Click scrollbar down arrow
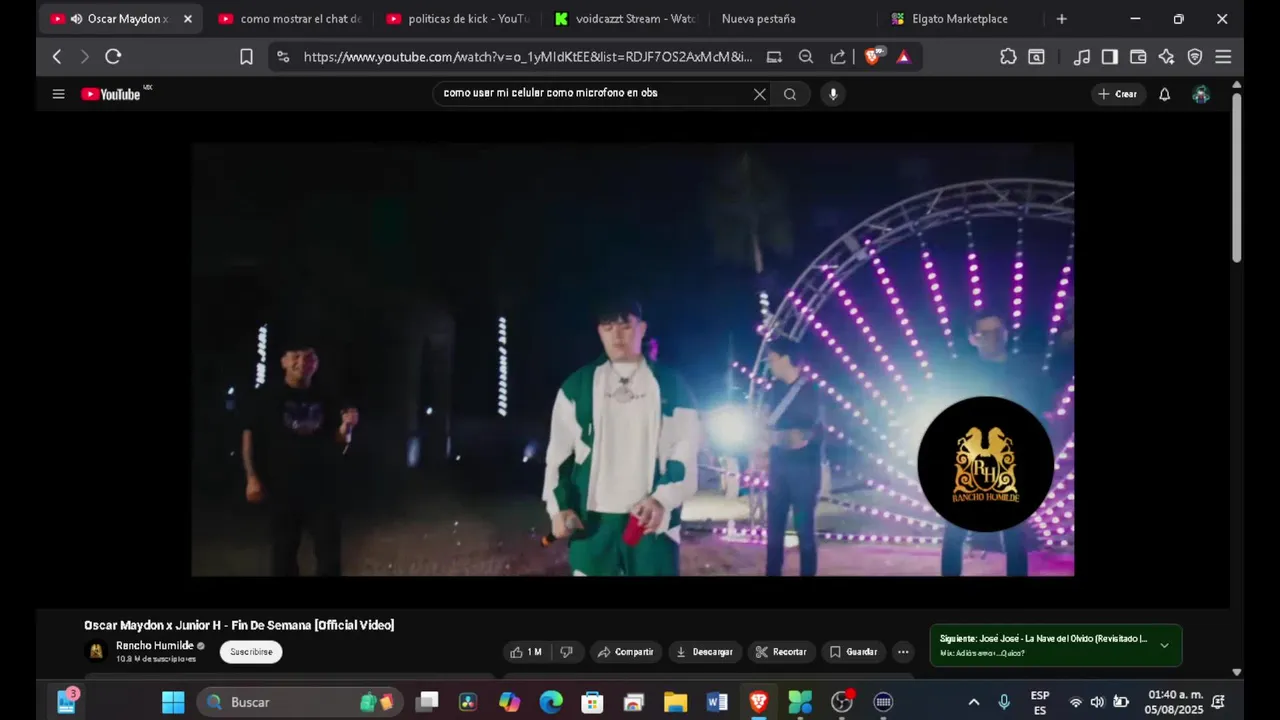 tap(1236, 672)
